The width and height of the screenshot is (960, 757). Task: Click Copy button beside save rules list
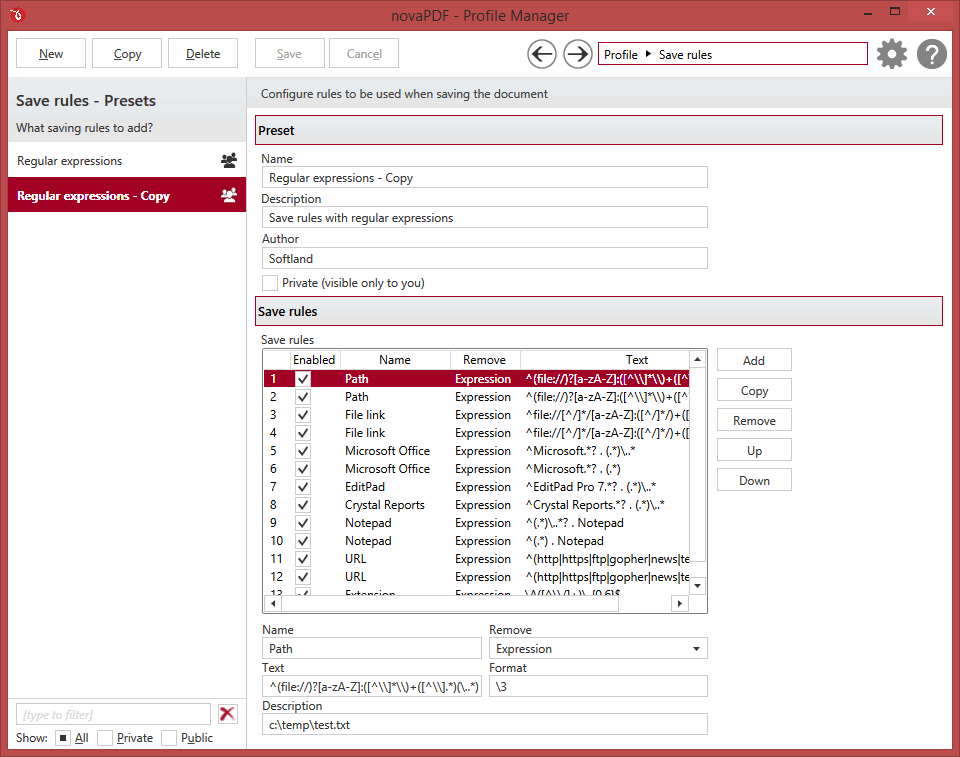point(754,390)
